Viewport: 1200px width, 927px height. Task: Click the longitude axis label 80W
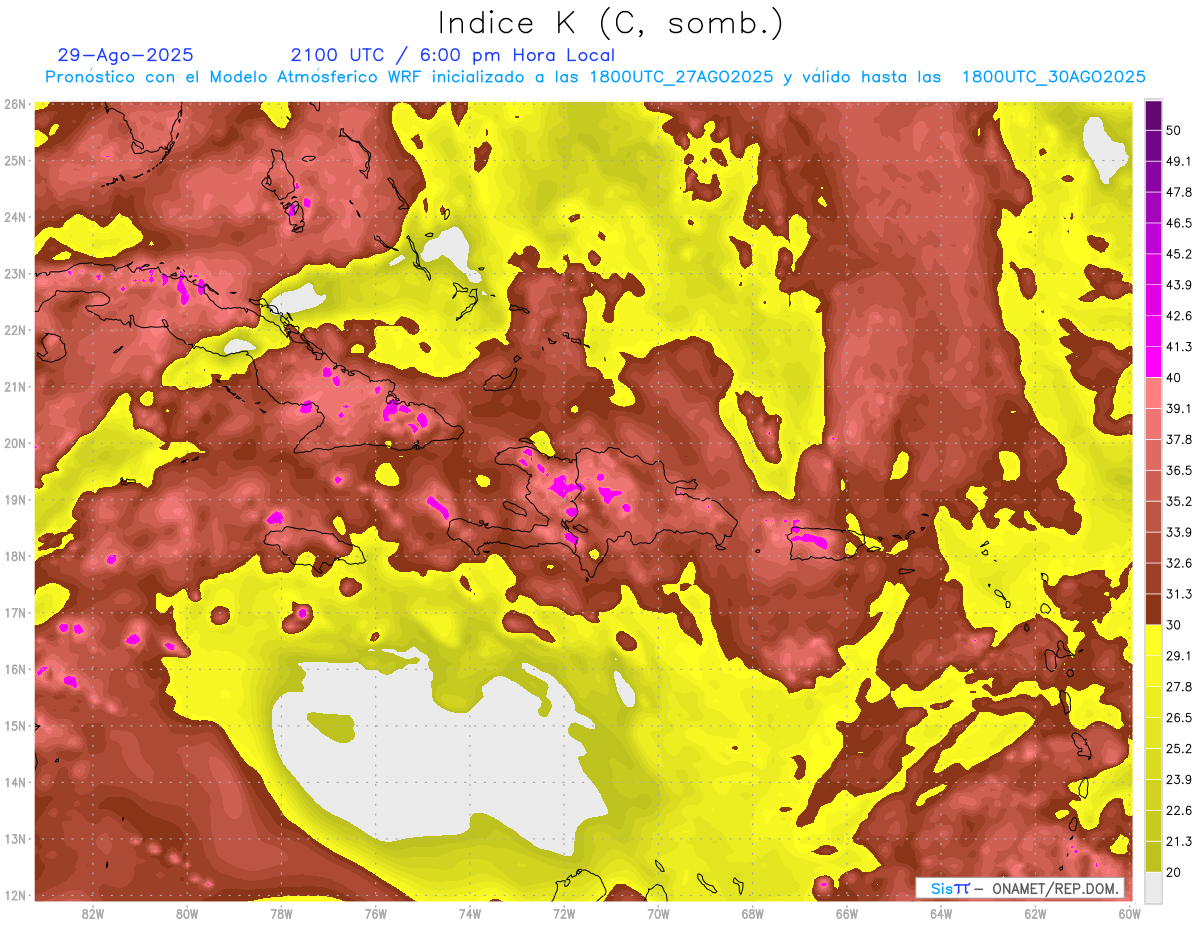[x=187, y=913]
